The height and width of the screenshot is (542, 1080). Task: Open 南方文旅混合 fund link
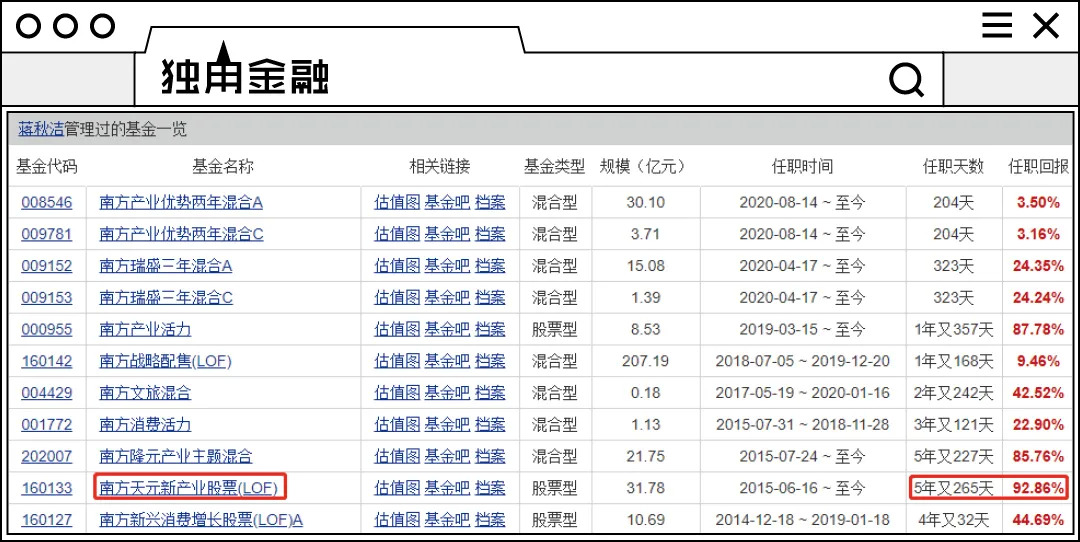(145, 393)
